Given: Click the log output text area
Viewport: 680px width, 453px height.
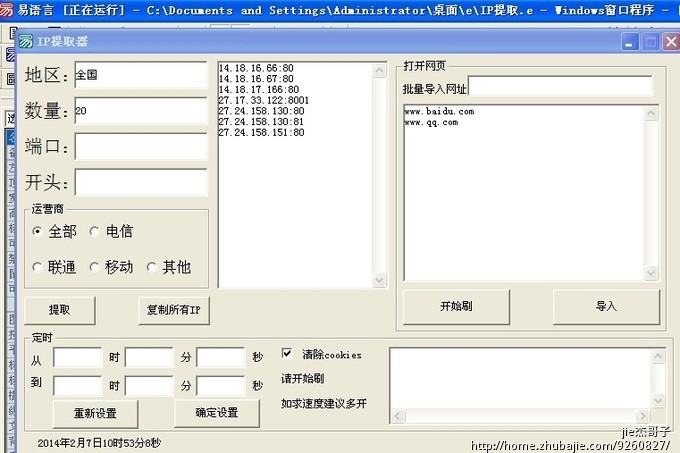Looking at the screenshot, I should point(520,379).
